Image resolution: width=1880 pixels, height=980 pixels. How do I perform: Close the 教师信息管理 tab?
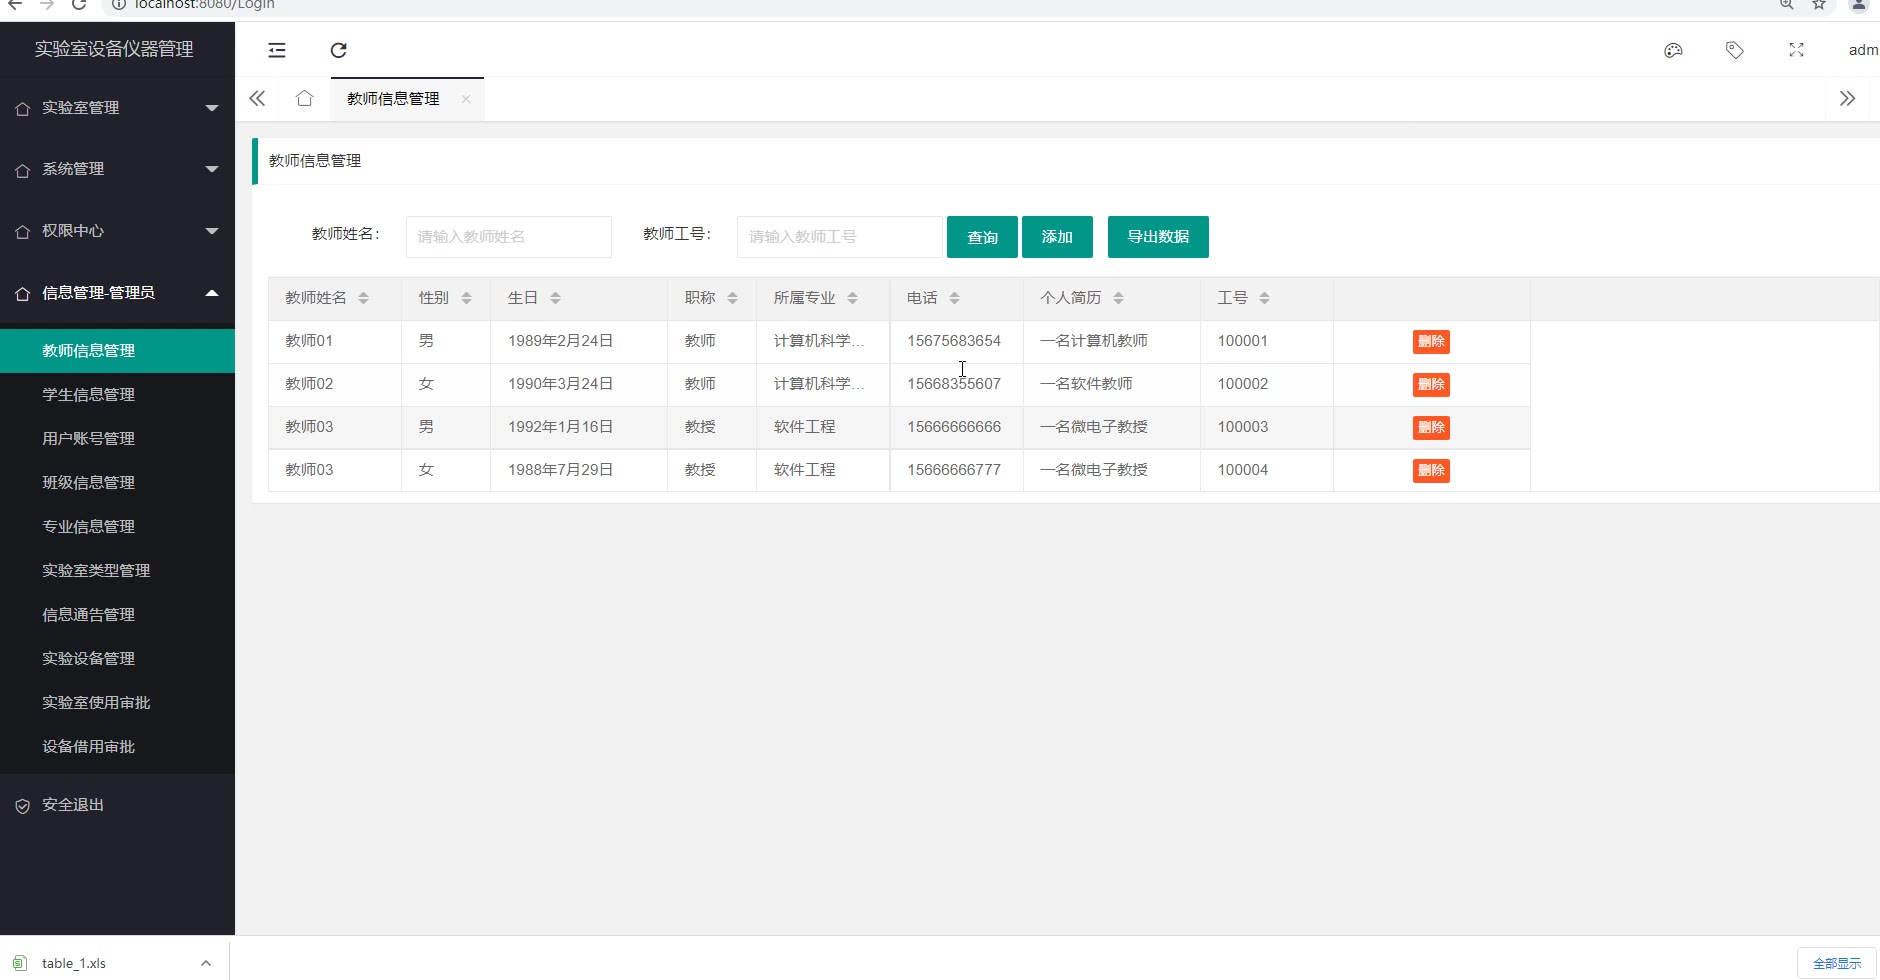[466, 99]
